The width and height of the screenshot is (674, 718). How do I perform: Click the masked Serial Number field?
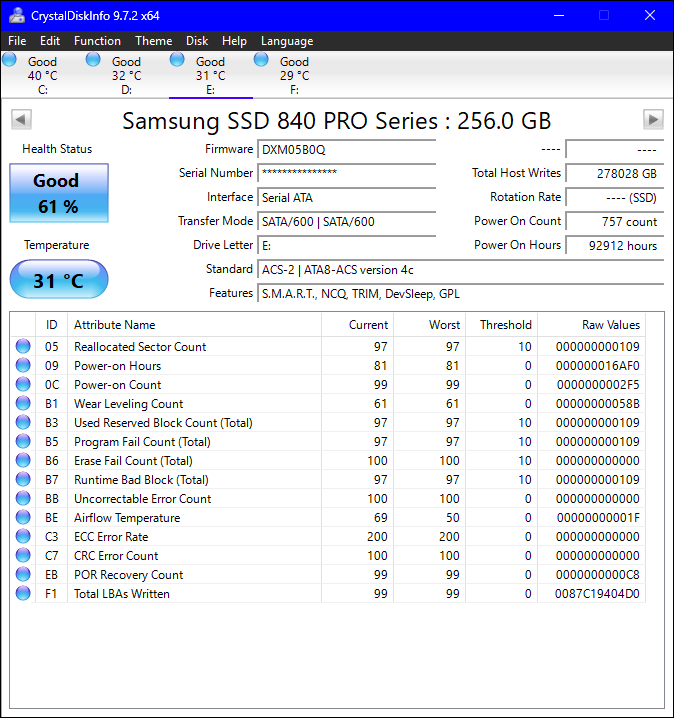click(x=347, y=174)
